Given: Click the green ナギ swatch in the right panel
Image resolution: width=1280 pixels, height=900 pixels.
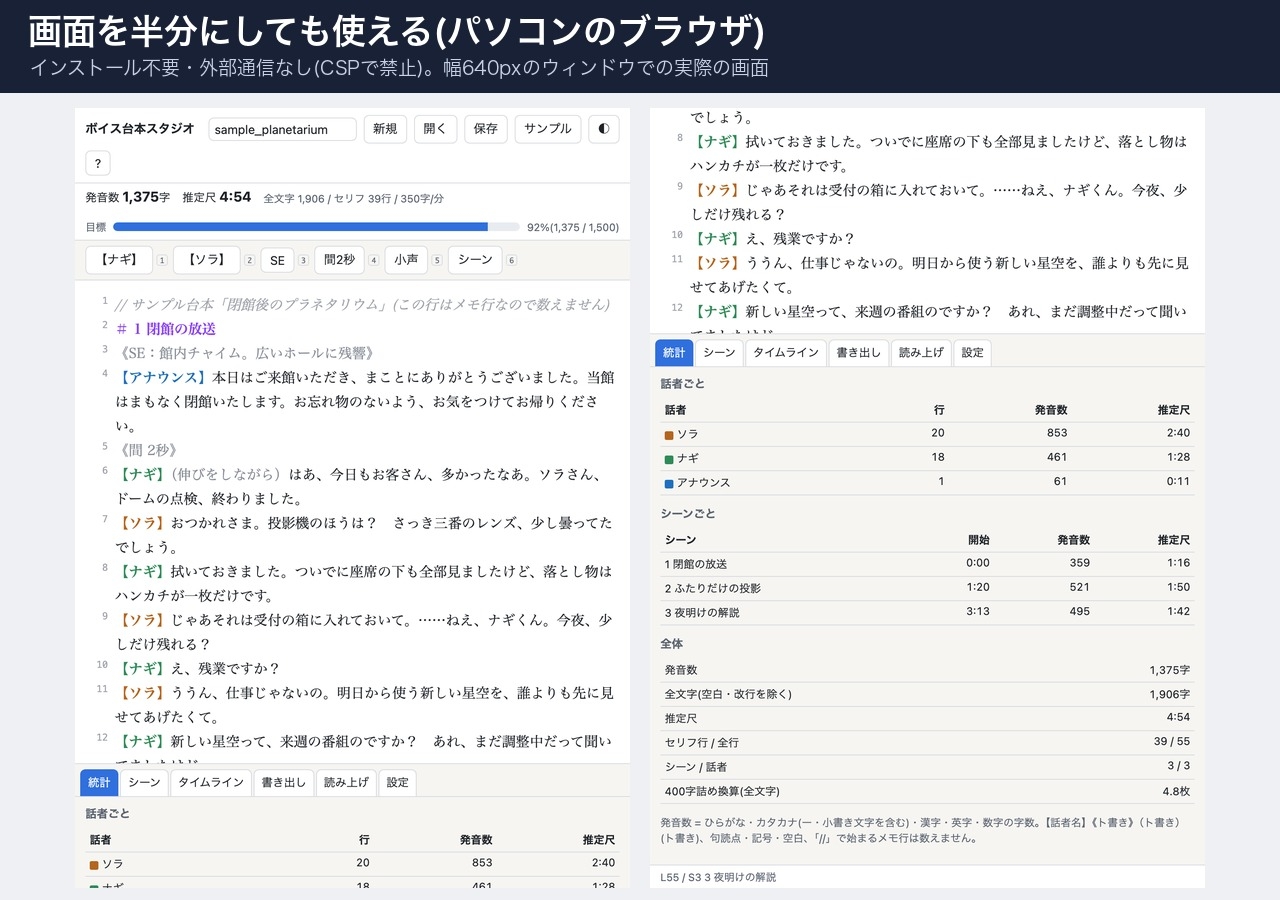Looking at the screenshot, I should 669,458.
